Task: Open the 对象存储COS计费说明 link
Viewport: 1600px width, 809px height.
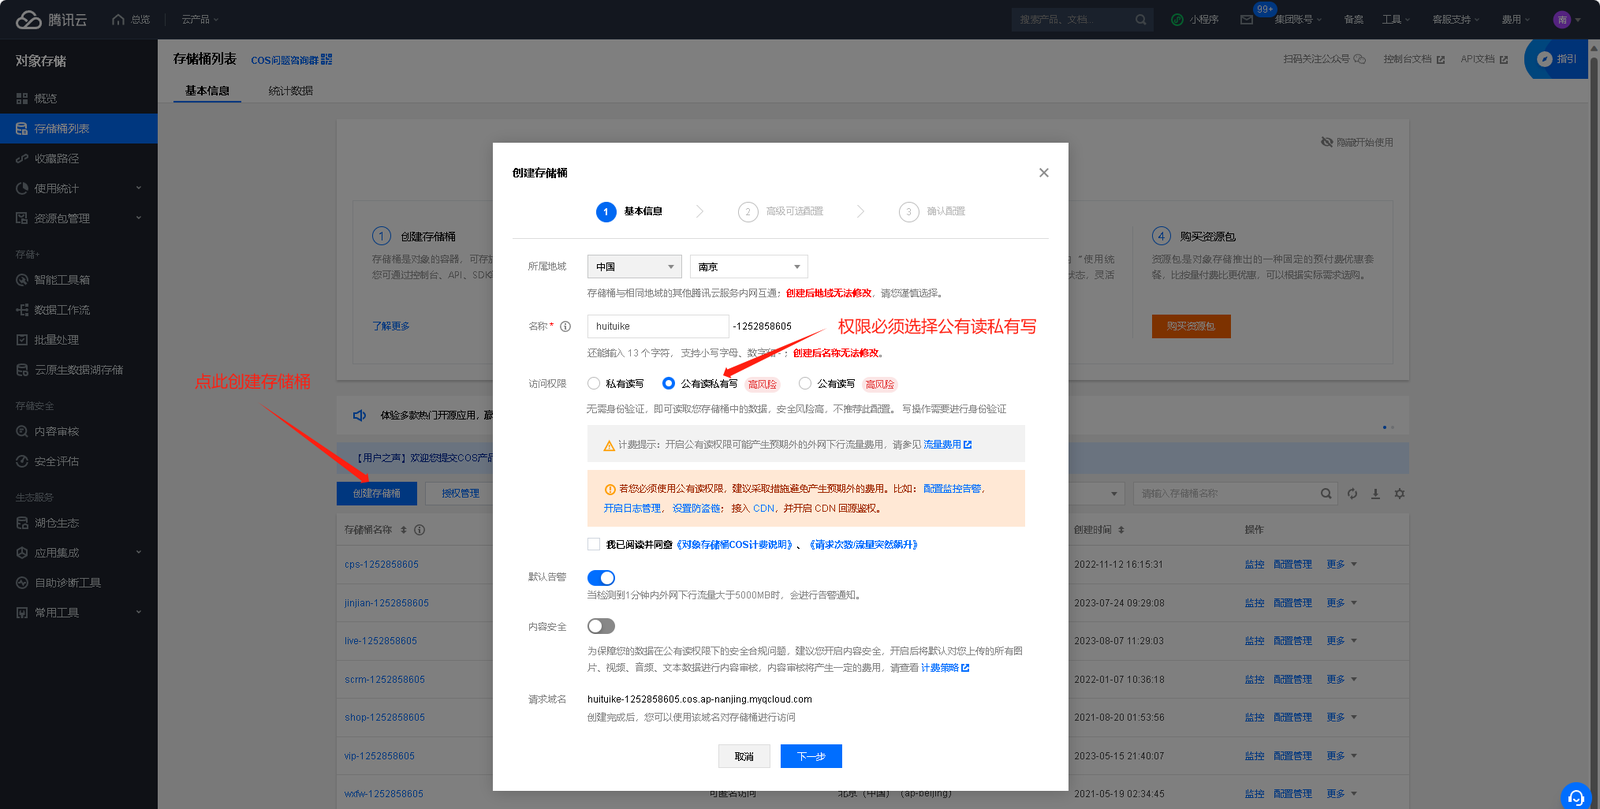Action: [736, 545]
